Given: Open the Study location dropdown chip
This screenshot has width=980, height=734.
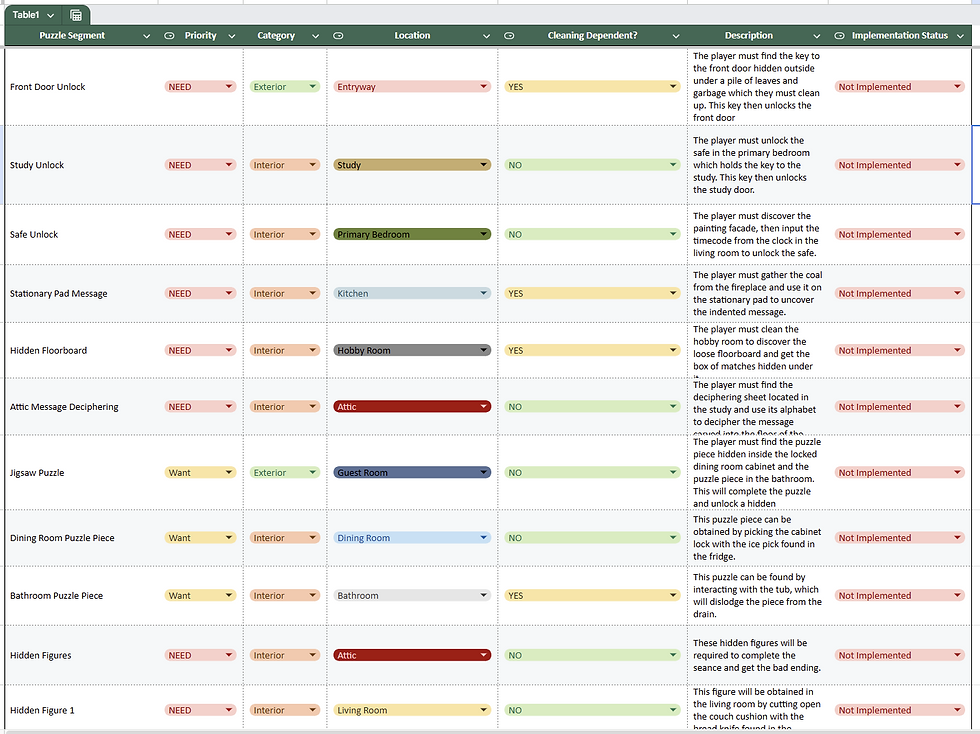Looking at the screenshot, I should tap(412, 165).
